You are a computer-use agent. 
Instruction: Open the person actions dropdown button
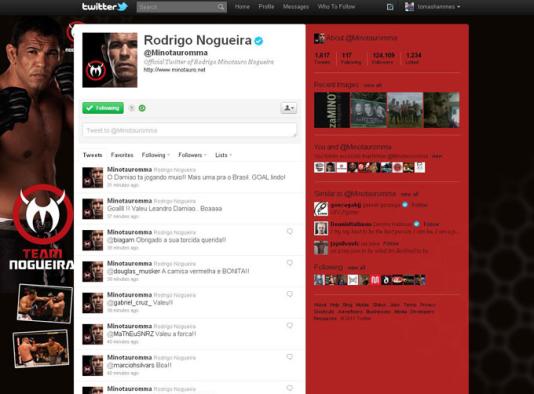[x=288, y=108]
